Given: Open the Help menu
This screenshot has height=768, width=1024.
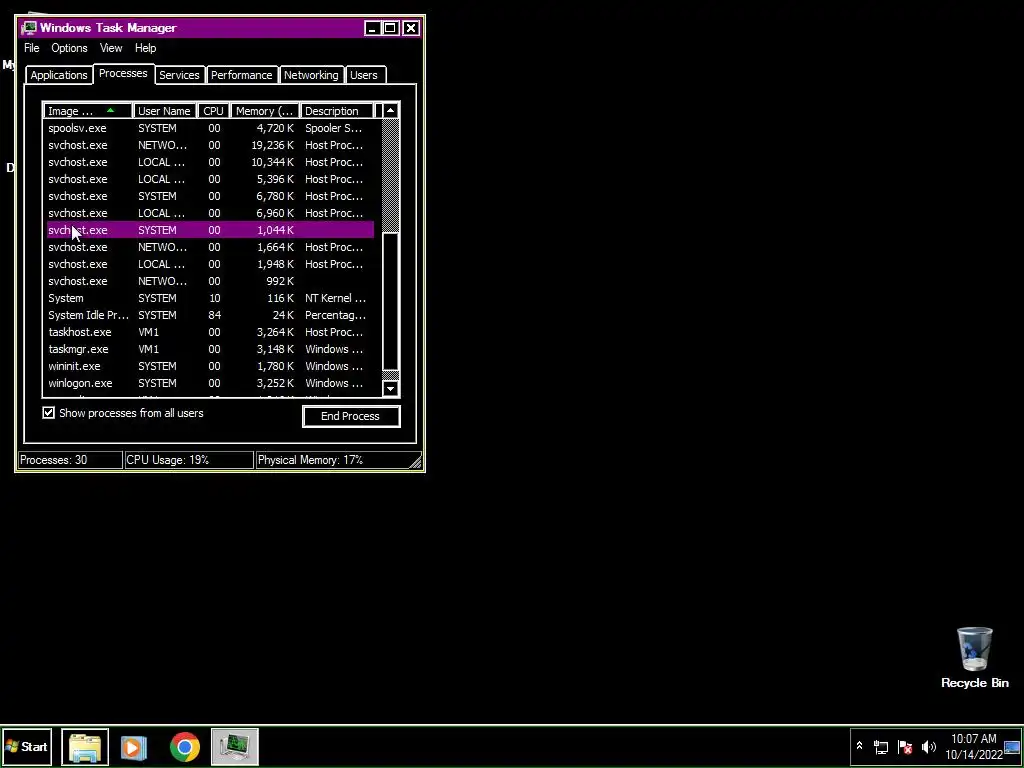Looking at the screenshot, I should click(146, 48).
